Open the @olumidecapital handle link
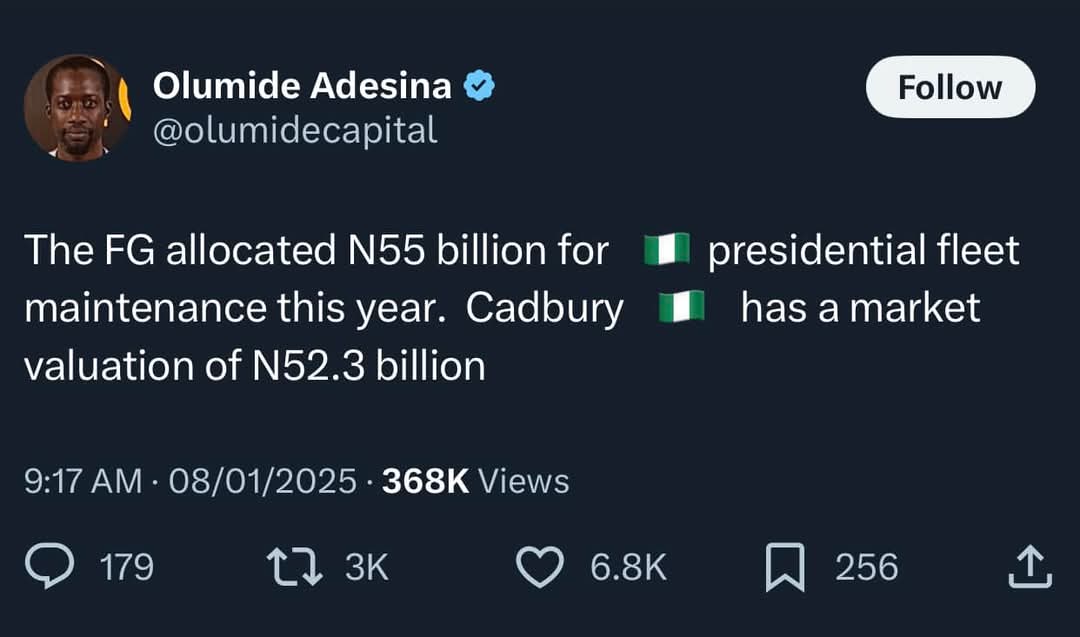The image size is (1080, 637). point(295,131)
